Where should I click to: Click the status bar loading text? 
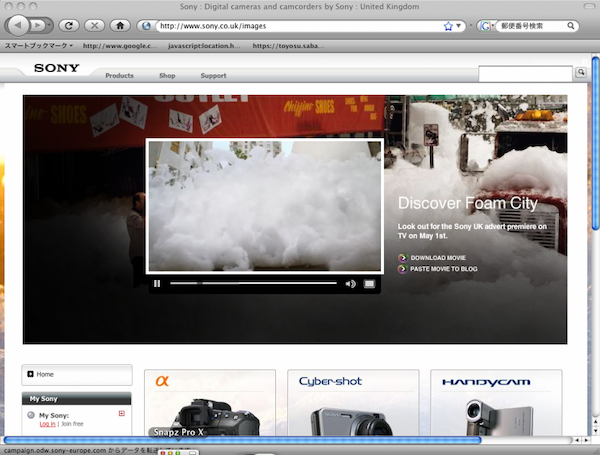point(98,450)
